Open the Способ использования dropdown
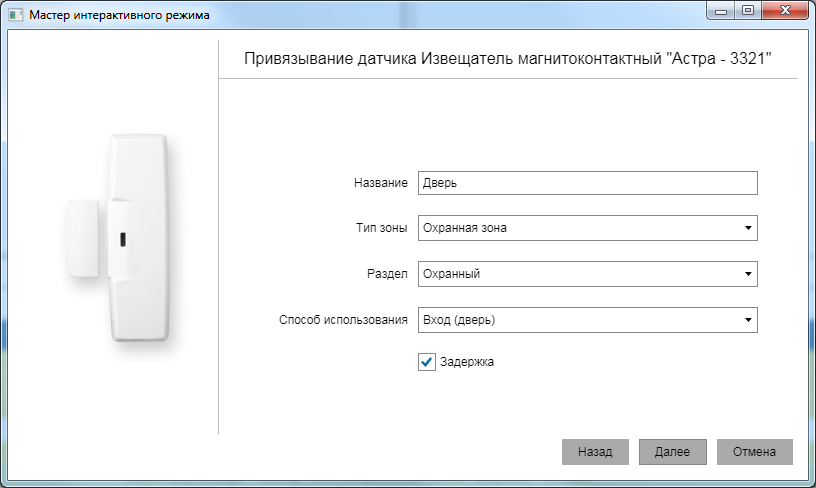 point(588,320)
